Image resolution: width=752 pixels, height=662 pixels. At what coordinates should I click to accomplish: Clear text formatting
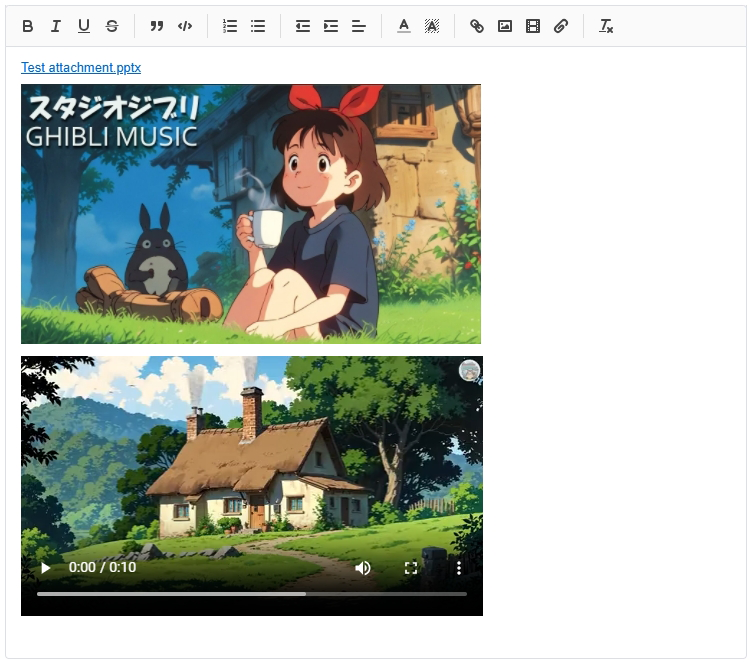(x=606, y=26)
